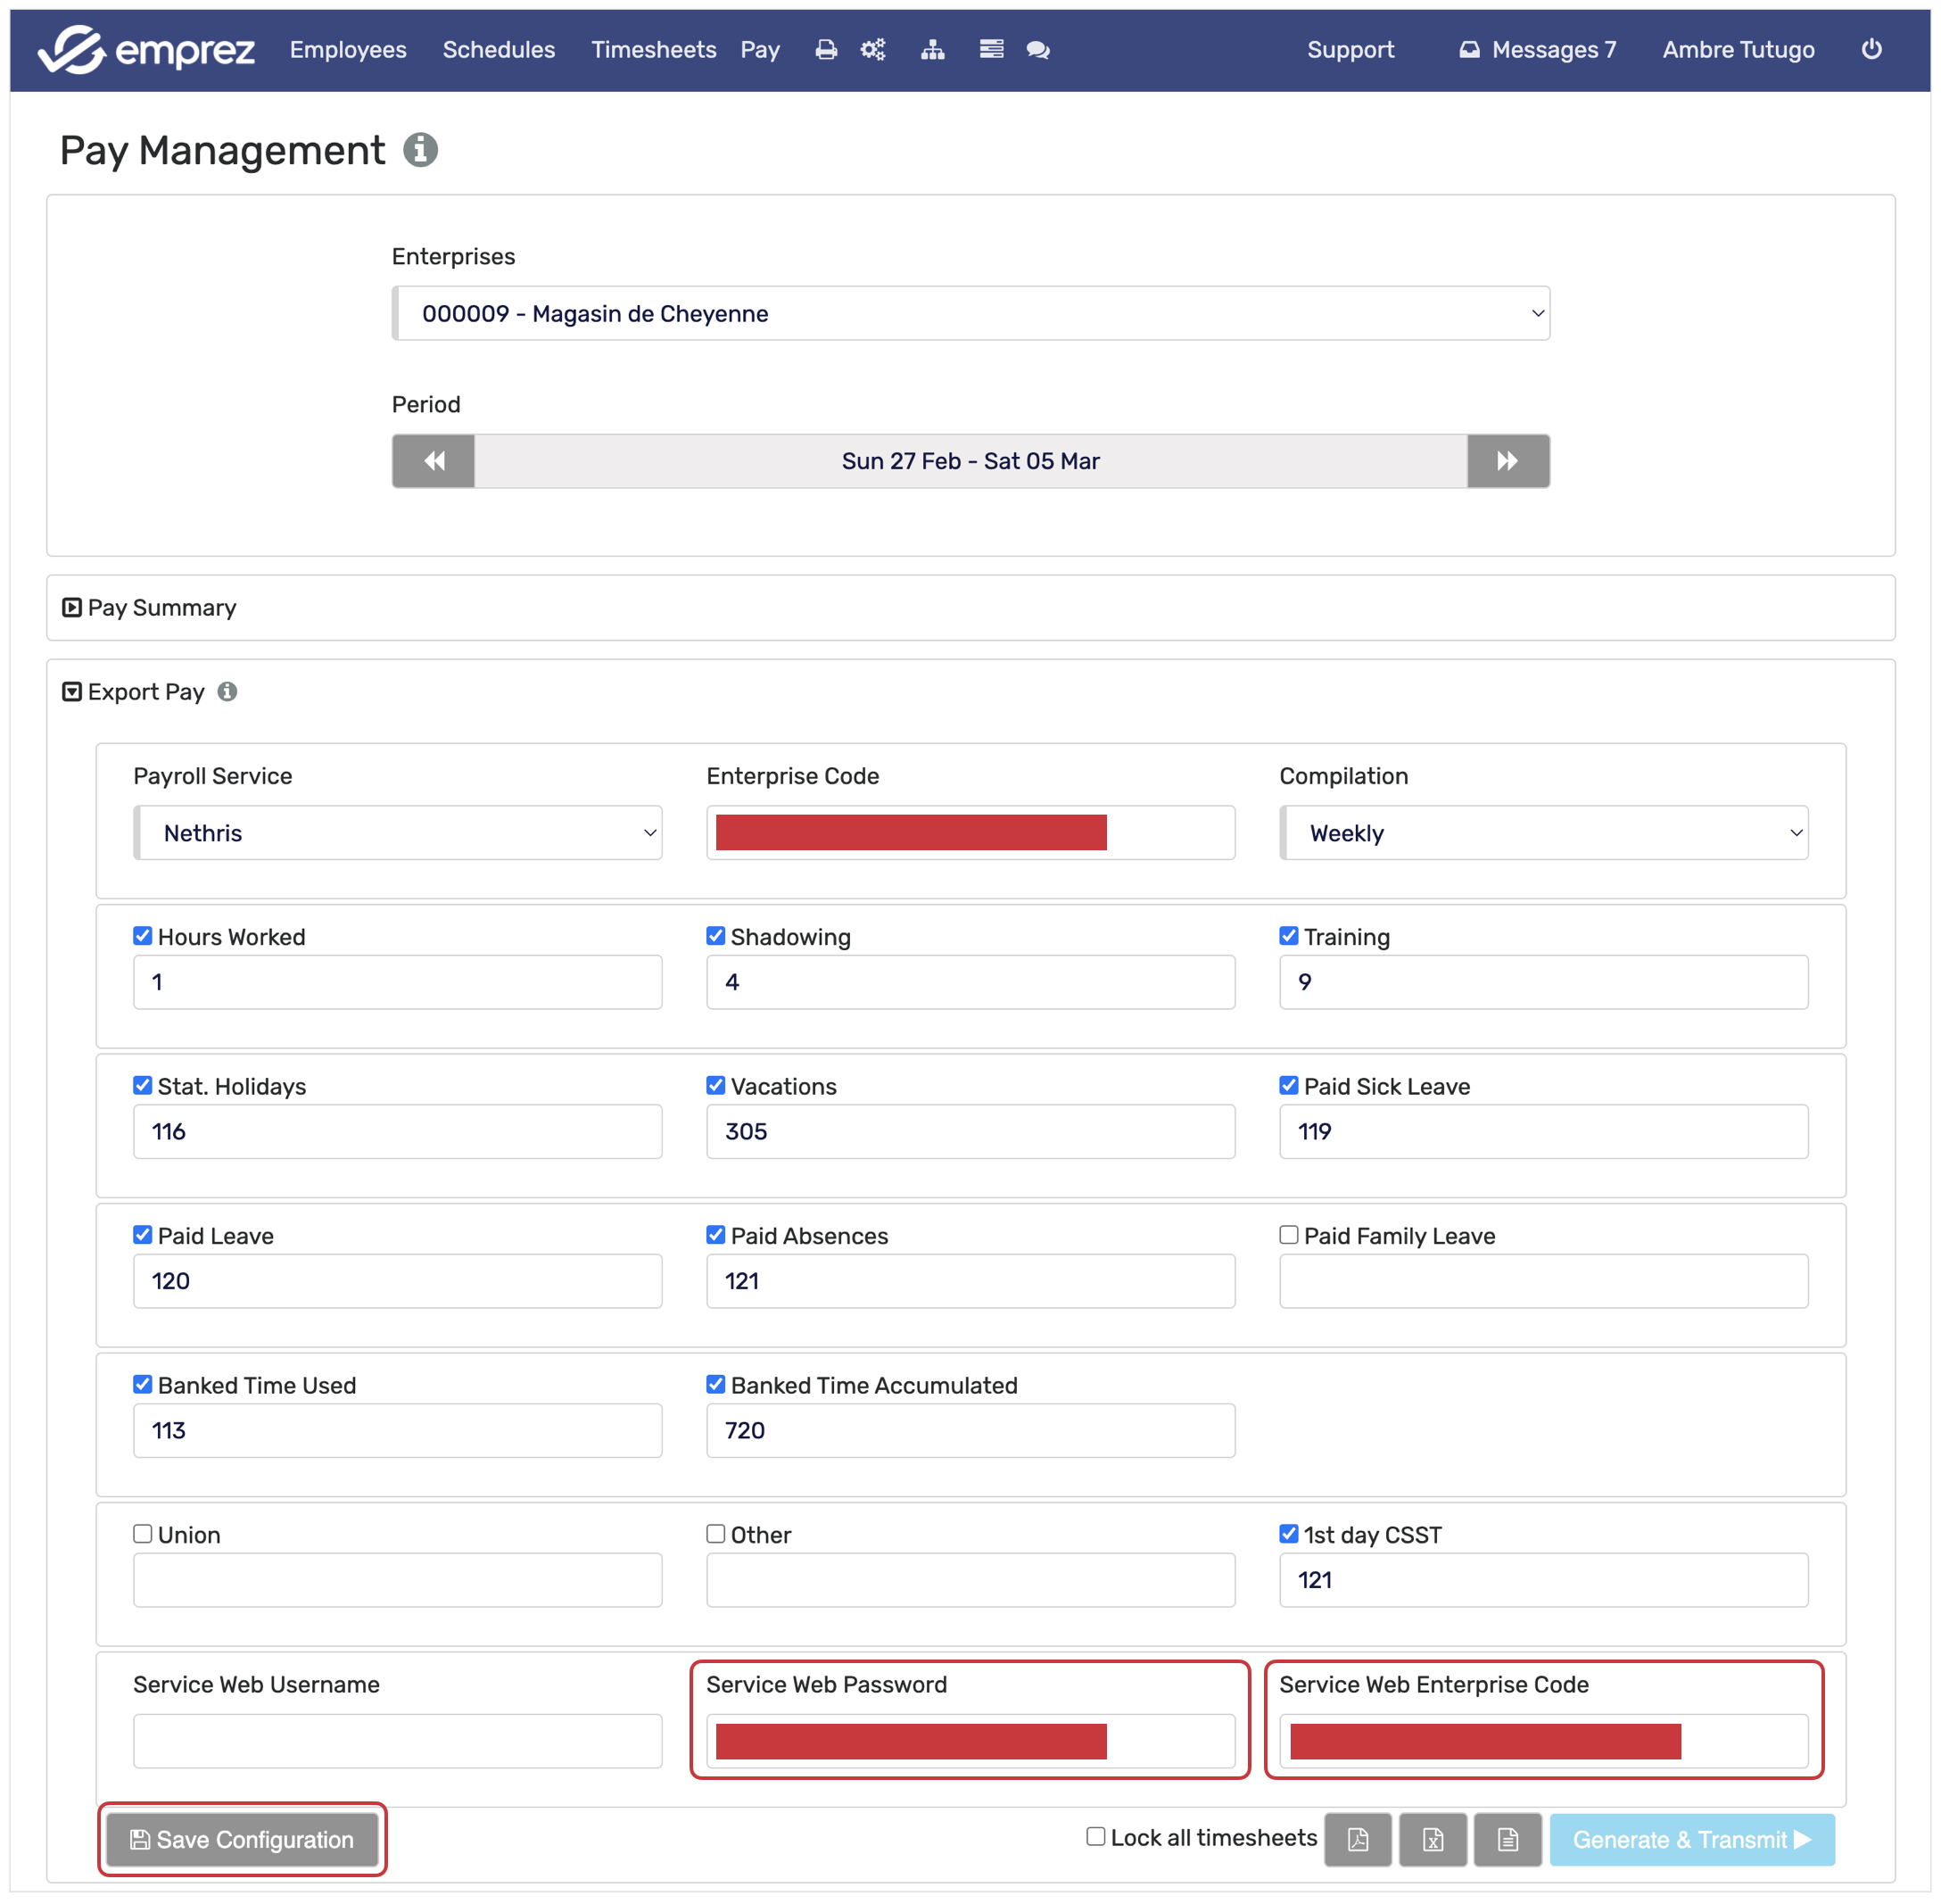1941x1904 pixels.
Task: Check Lock all timesheets
Action: (1095, 1837)
